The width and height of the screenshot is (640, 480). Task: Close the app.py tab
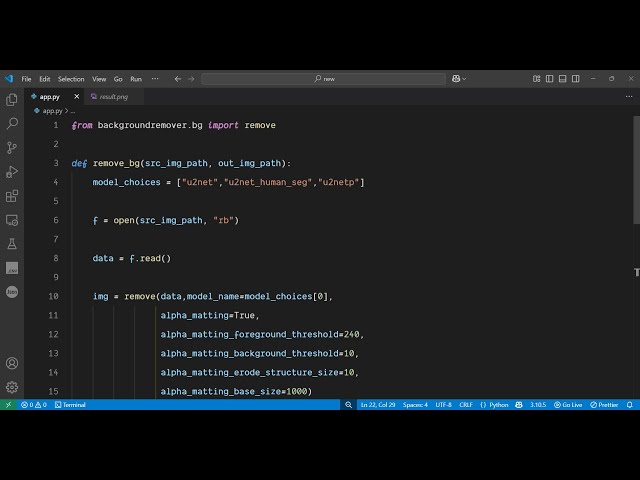(76, 97)
